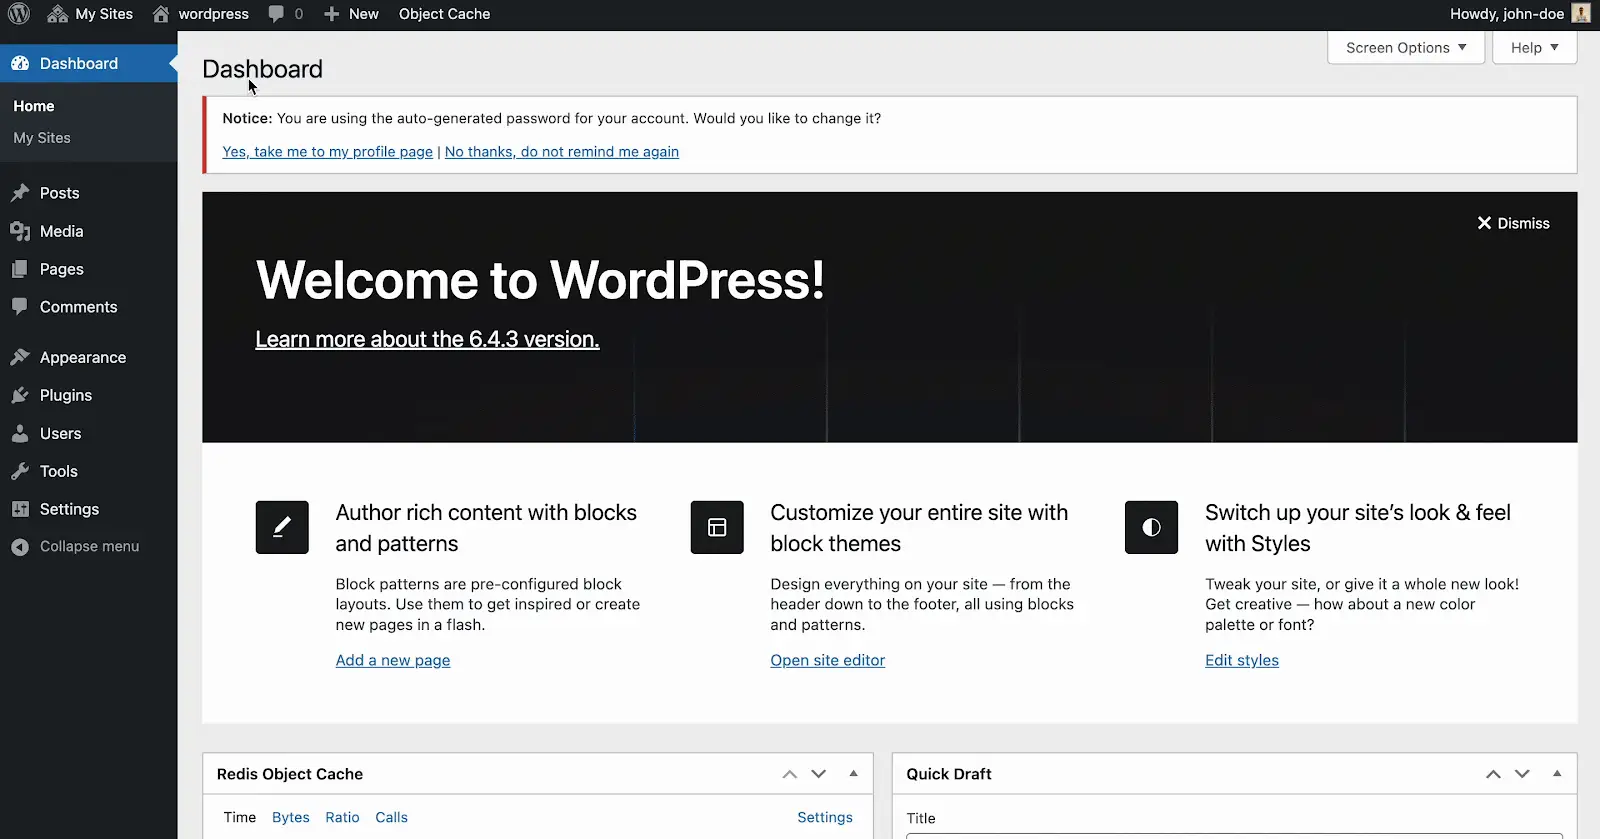Viewport: 1600px width, 839px height.
Task: Expand the Help tab
Action: point(1534,47)
